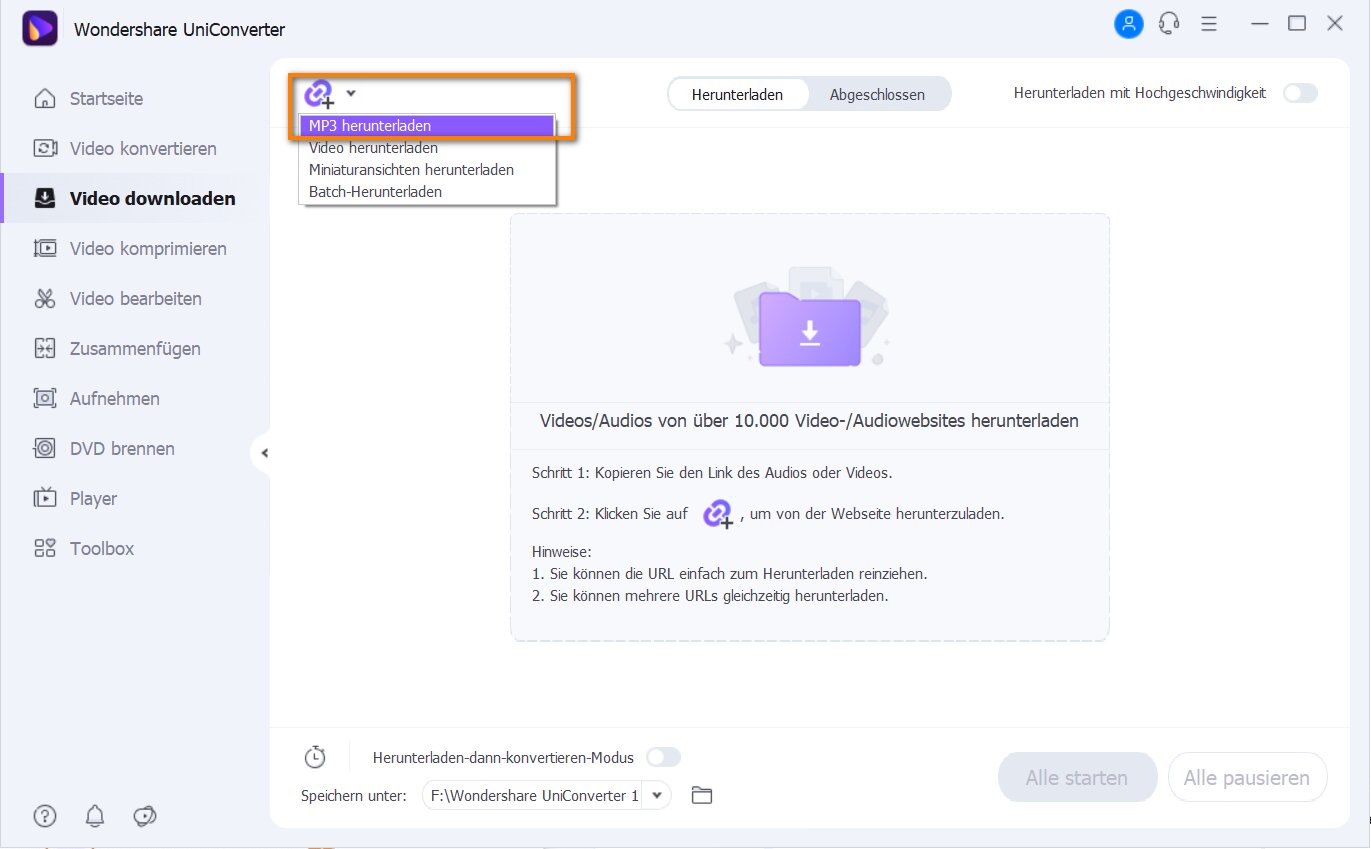Open the hamburger main menu

click(x=1208, y=24)
